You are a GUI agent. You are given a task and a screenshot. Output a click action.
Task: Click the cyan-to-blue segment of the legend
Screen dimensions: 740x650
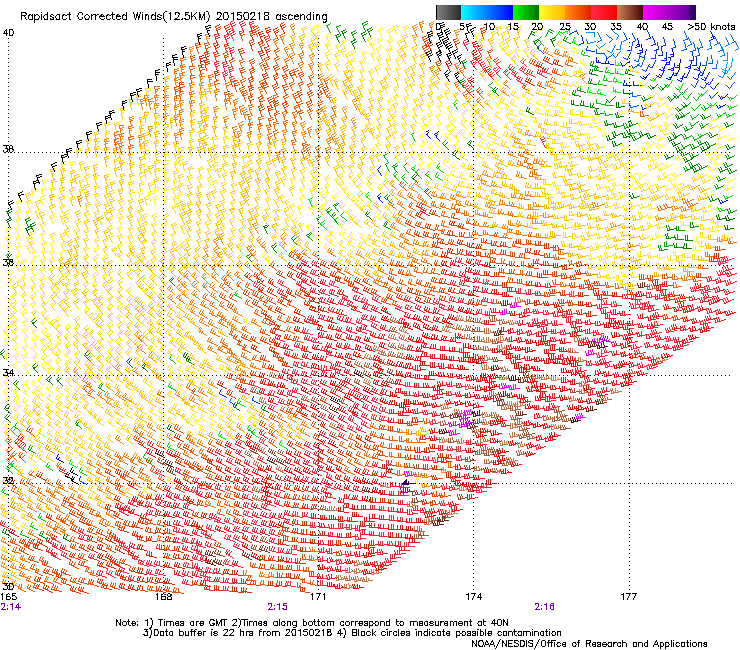(x=487, y=12)
